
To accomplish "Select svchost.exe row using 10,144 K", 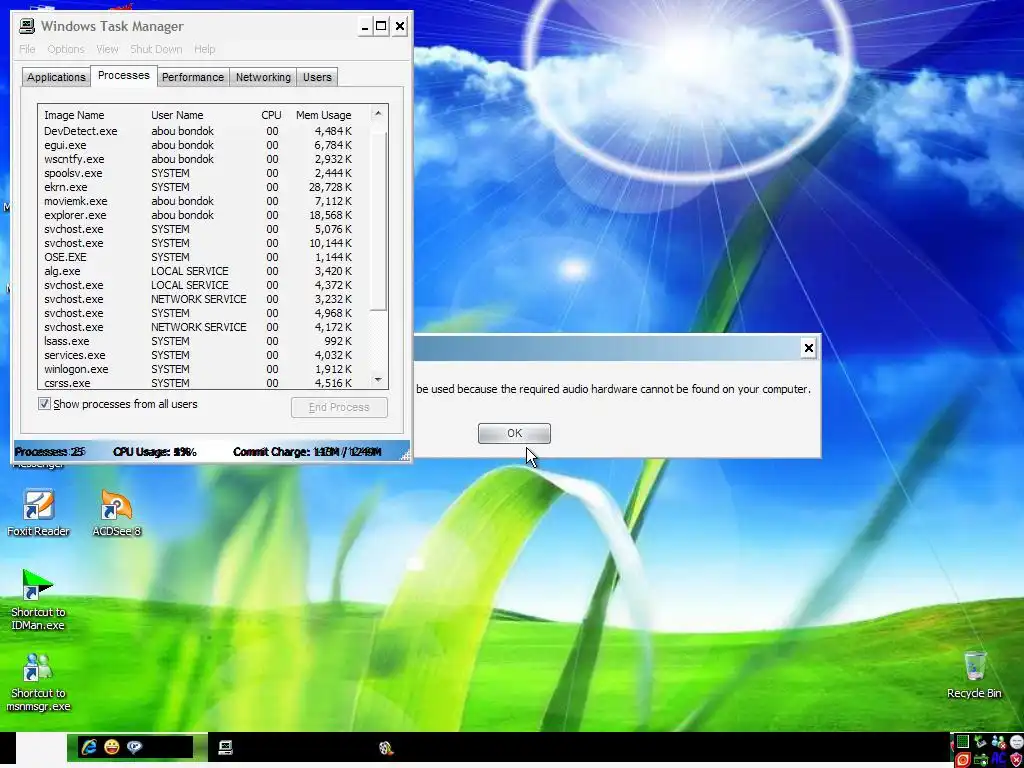I will (204, 243).
